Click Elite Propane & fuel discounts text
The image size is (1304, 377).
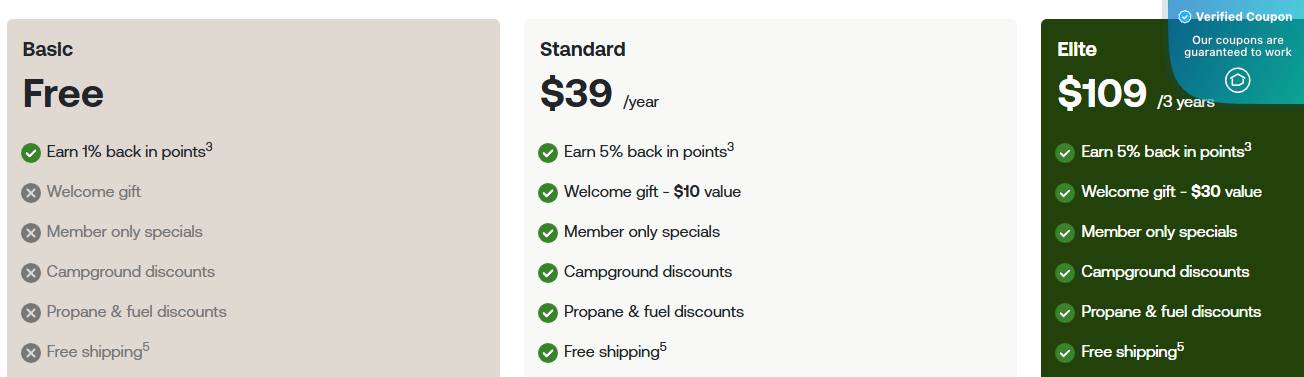click(x=1171, y=311)
